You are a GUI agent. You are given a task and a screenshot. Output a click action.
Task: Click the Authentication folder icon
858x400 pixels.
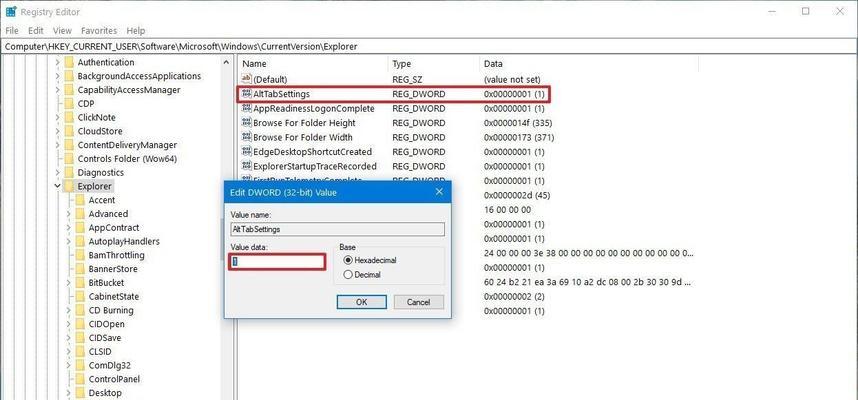coord(69,62)
